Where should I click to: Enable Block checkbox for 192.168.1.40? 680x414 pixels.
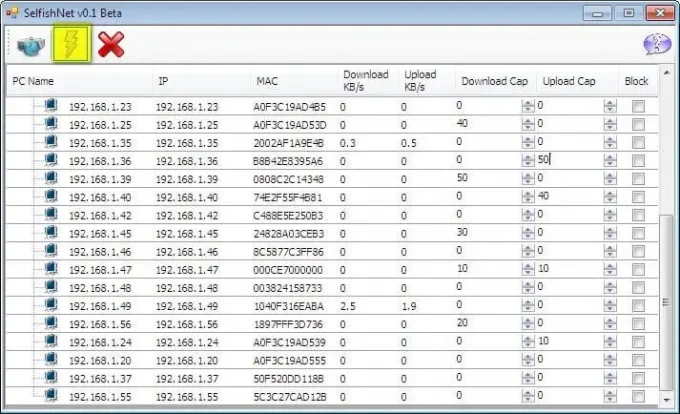click(x=637, y=197)
